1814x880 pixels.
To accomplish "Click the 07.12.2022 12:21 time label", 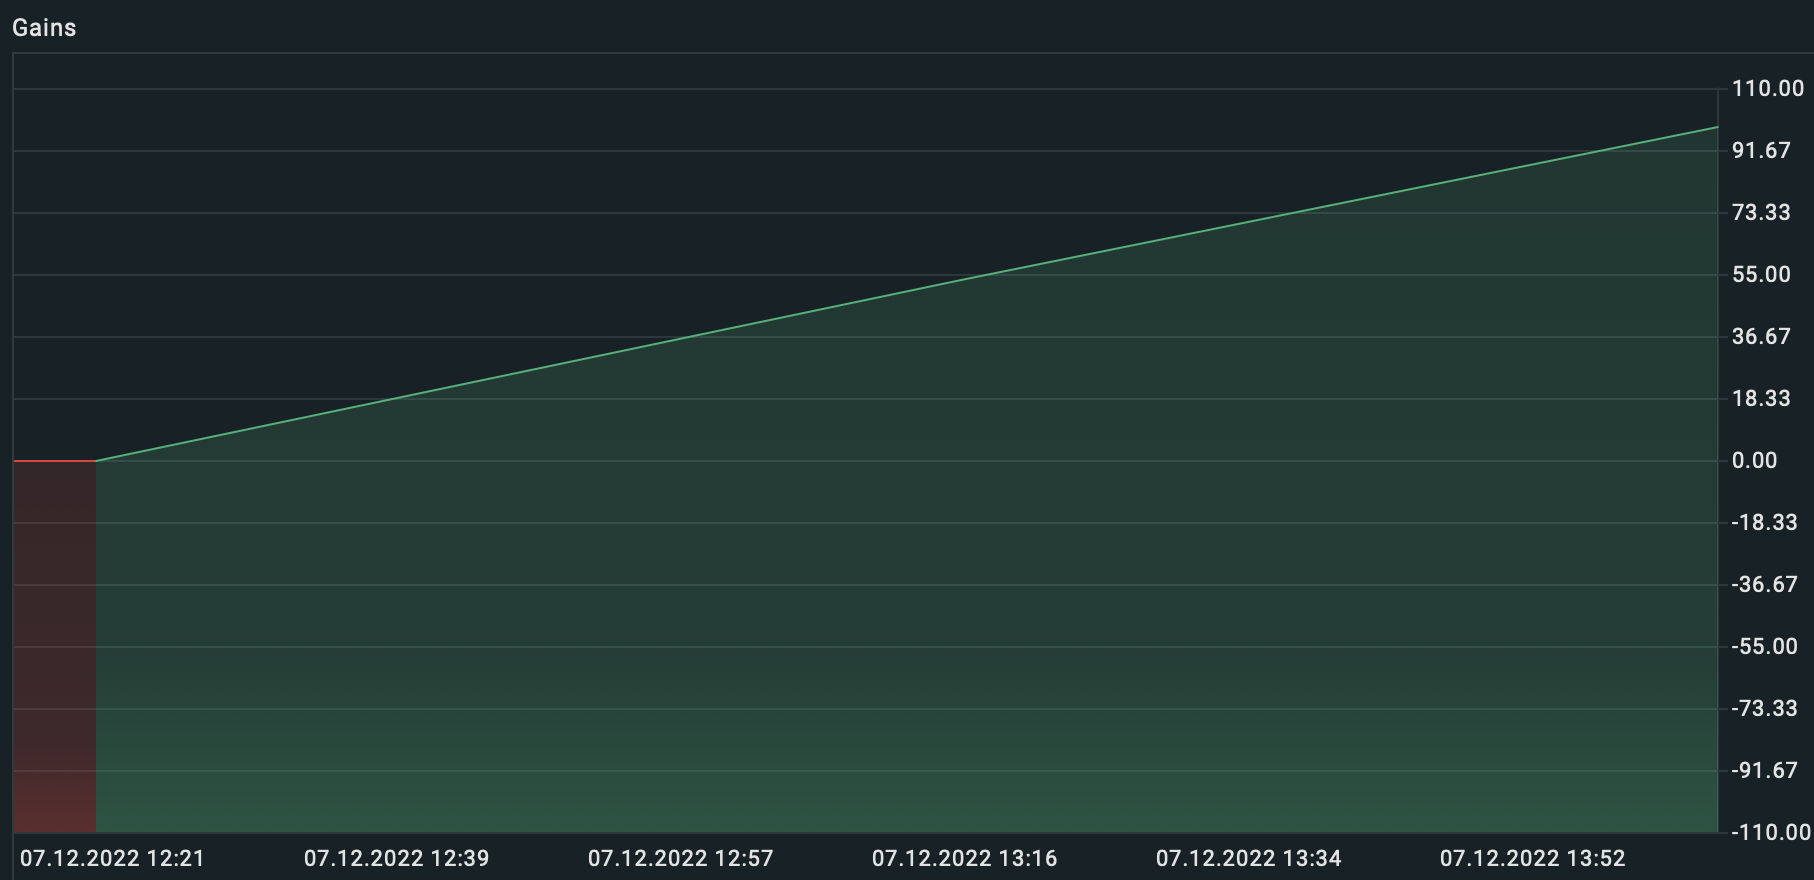I will pyautogui.click(x=112, y=859).
